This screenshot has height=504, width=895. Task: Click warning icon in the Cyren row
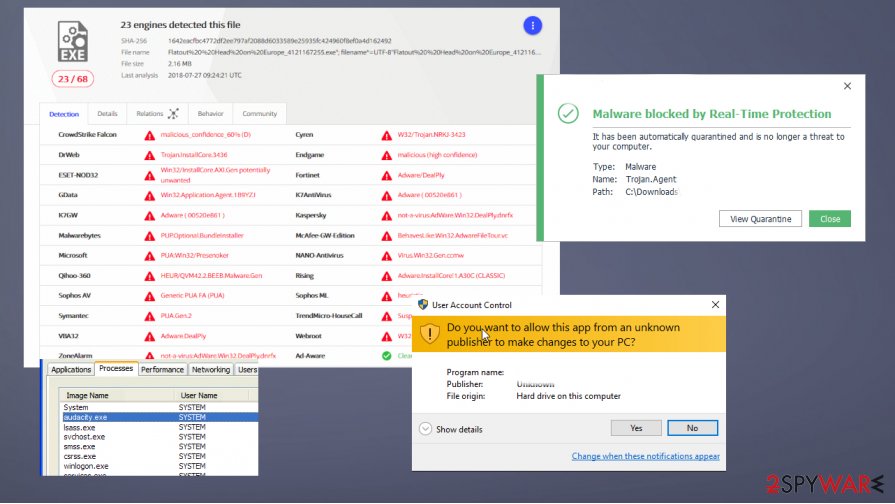coord(386,135)
